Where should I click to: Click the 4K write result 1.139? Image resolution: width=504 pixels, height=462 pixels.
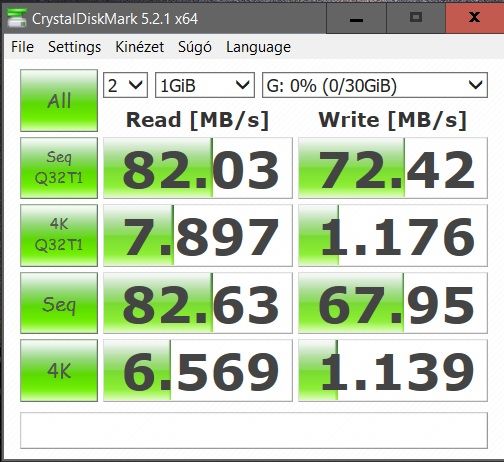(393, 370)
